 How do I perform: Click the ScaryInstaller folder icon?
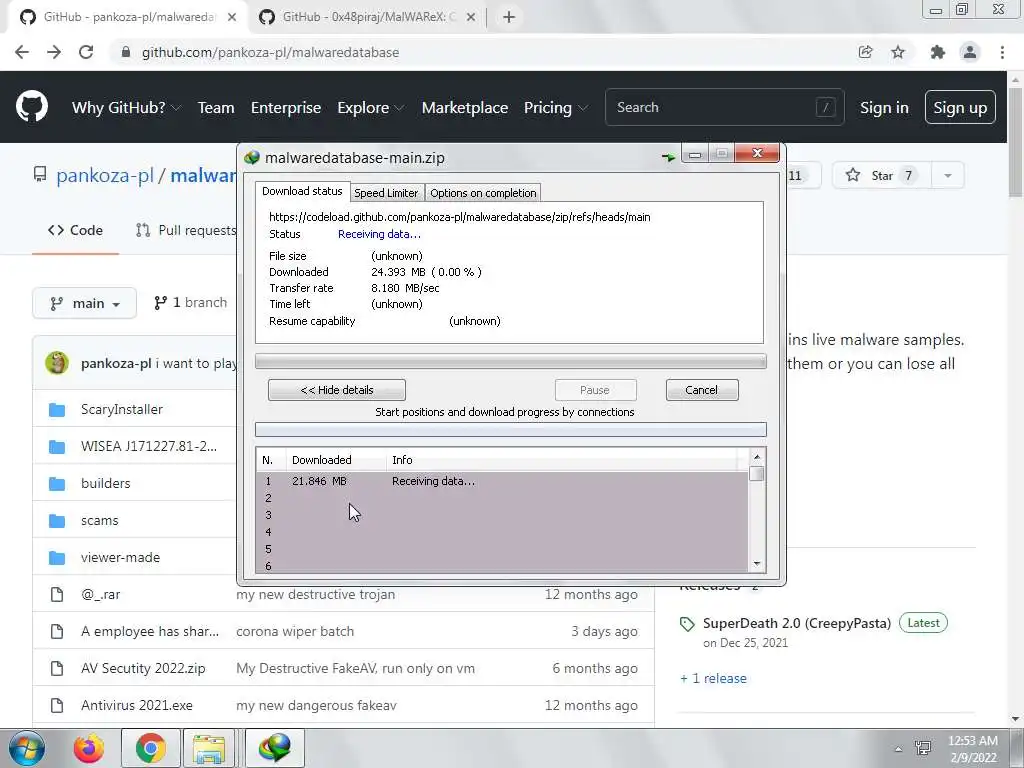click(57, 409)
